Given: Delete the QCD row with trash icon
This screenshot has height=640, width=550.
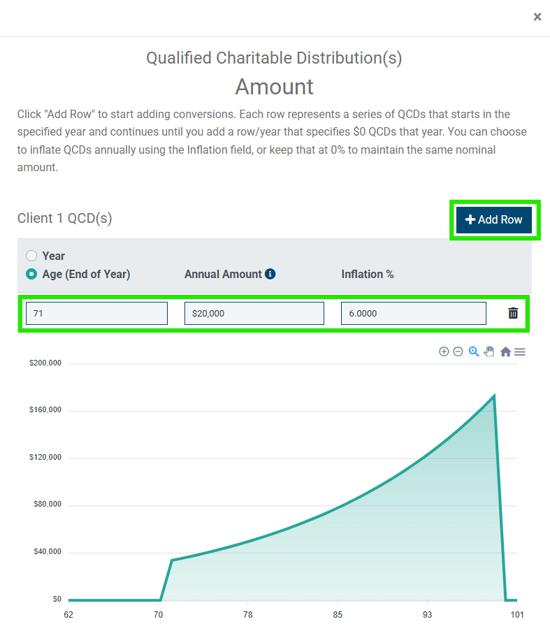Looking at the screenshot, I should [x=513, y=313].
